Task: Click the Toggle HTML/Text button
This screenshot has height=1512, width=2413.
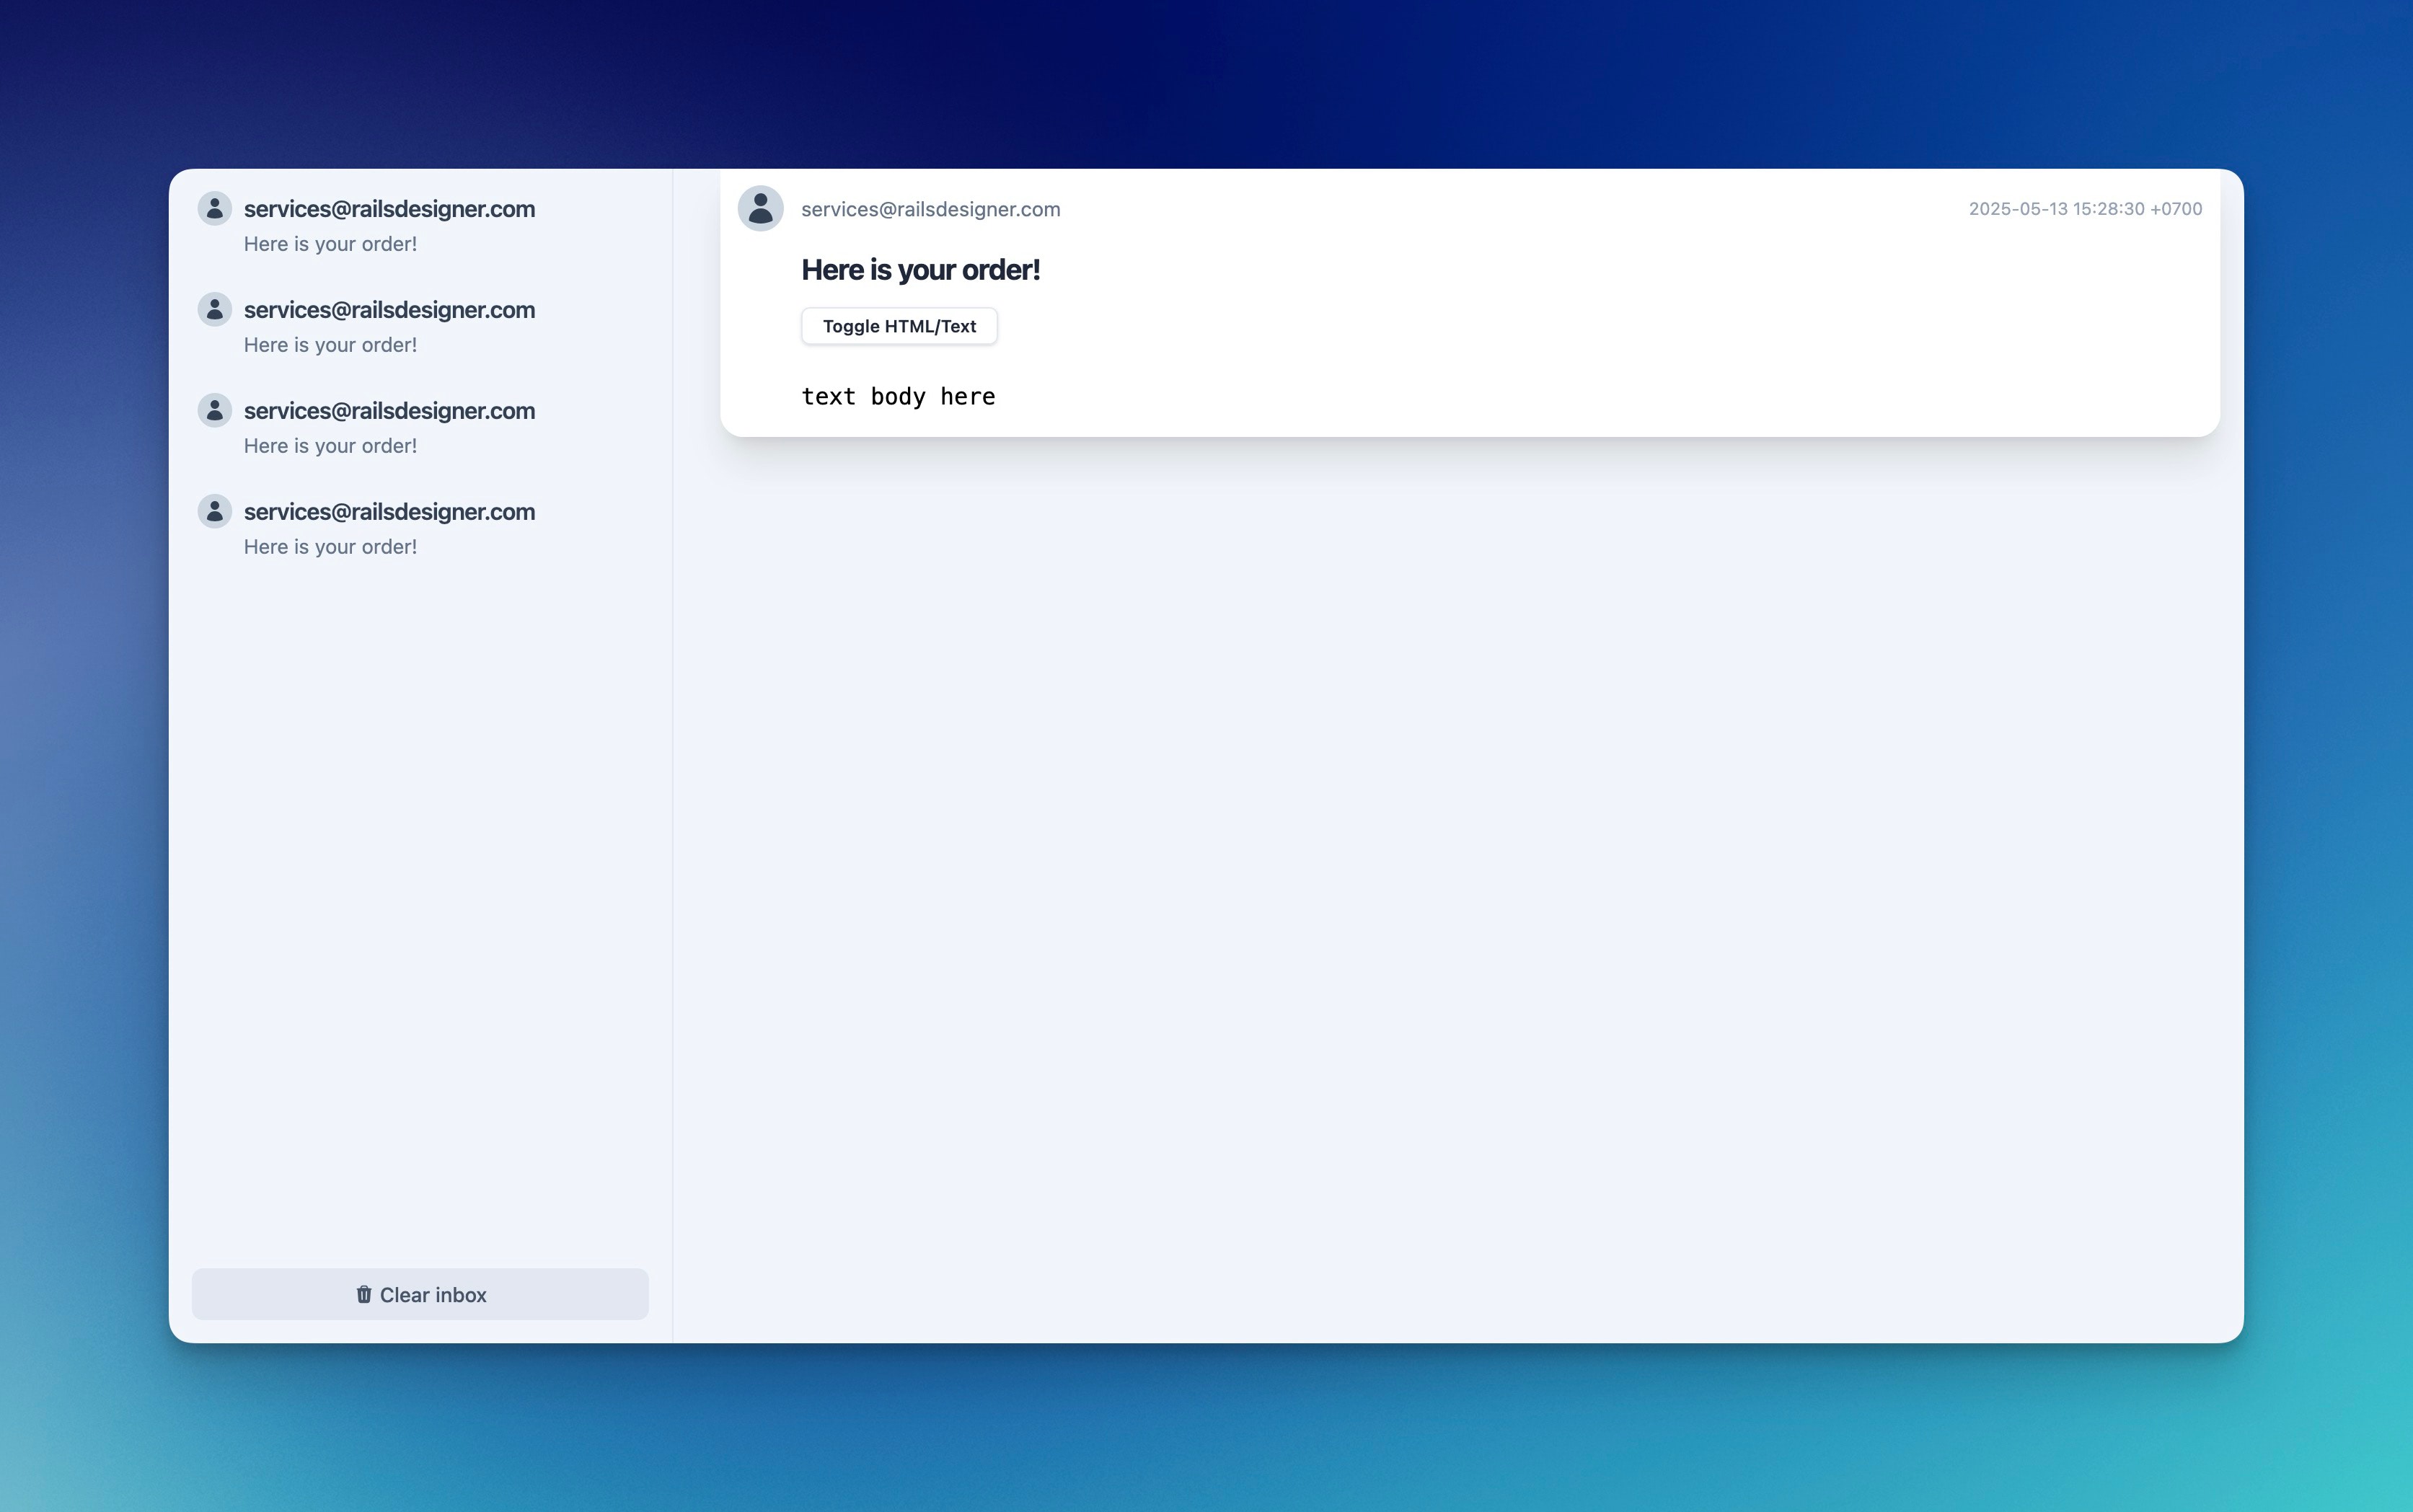Action: click(x=899, y=326)
